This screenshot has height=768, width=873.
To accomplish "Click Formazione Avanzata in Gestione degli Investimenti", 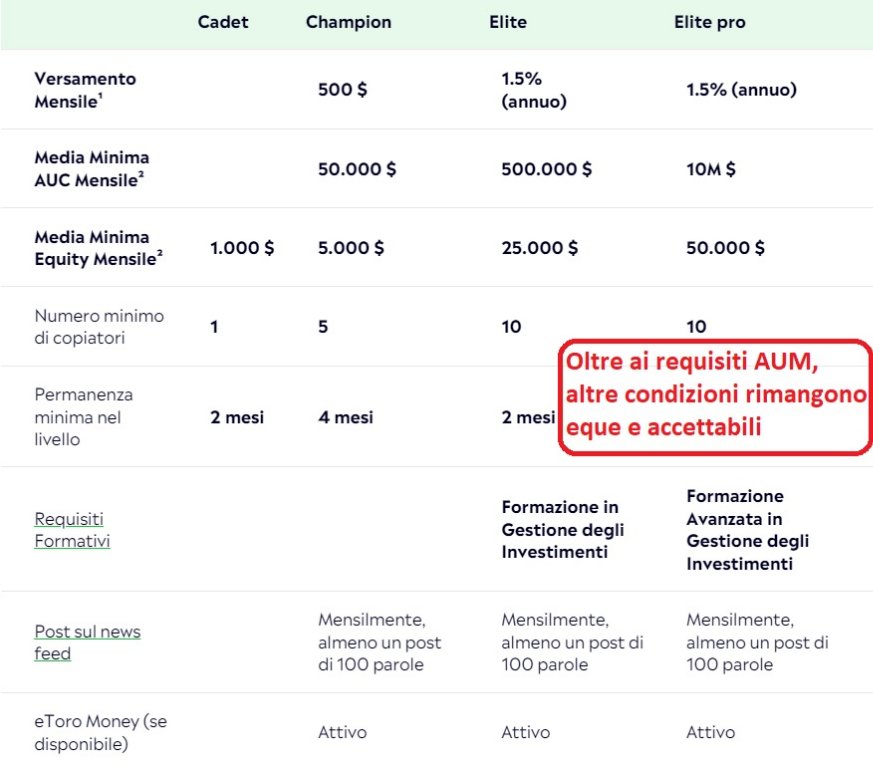I will (747, 530).
